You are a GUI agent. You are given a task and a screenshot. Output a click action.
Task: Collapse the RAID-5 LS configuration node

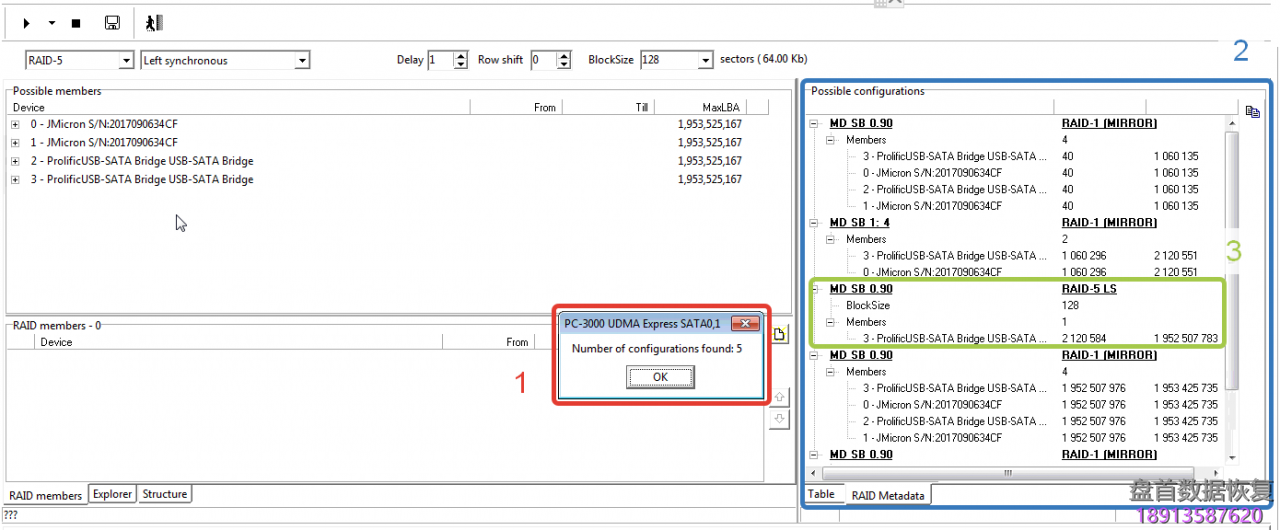815,289
